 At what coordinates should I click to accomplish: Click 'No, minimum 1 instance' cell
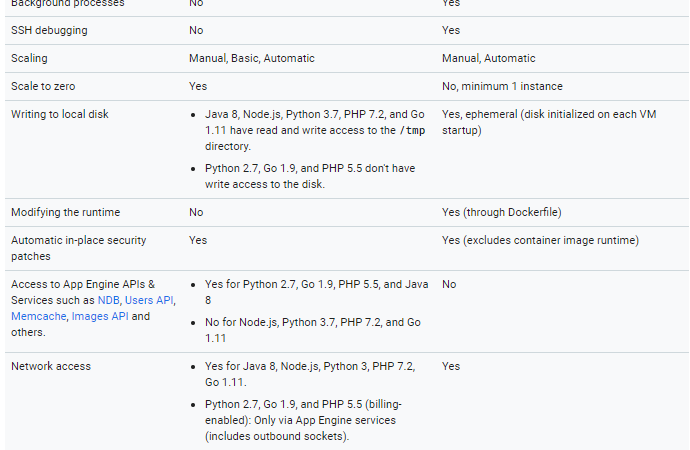pos(502,86)
